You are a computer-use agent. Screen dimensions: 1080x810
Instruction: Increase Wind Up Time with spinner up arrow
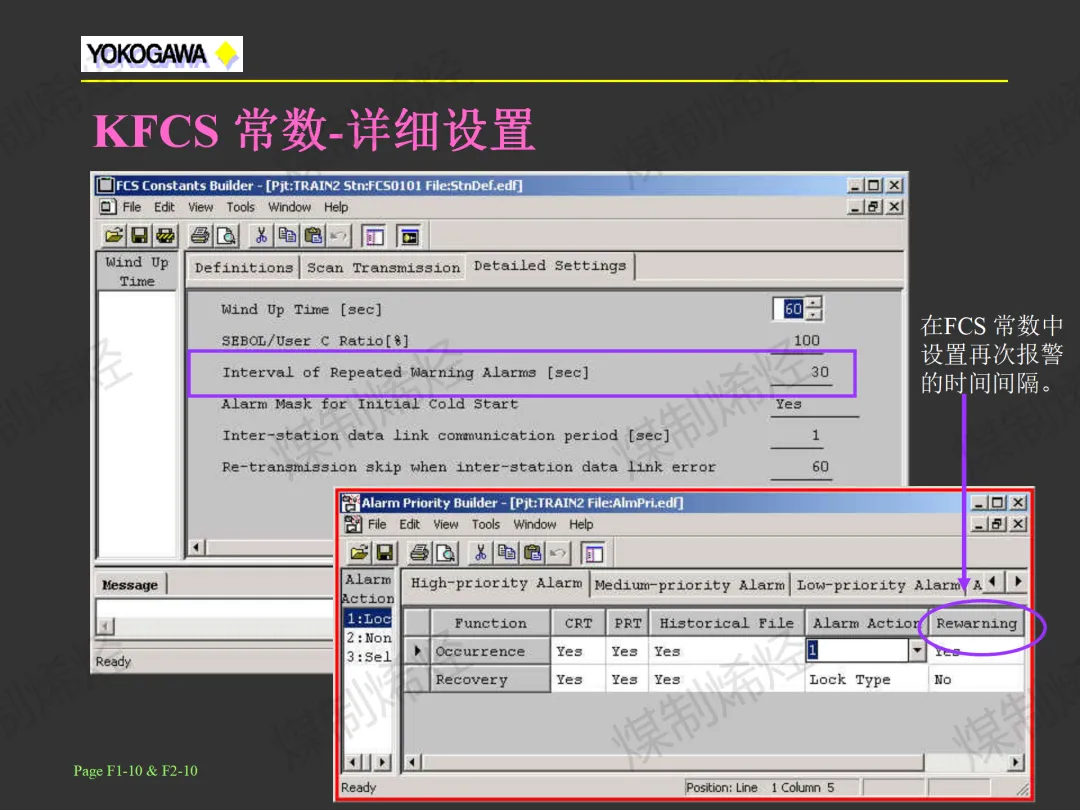[x=814, y=302]
